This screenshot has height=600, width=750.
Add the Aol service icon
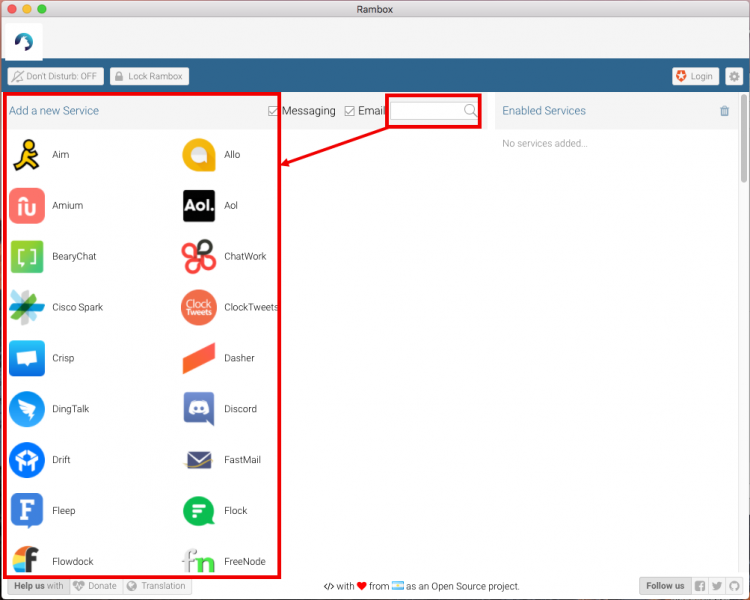click(x=199, y=206)
